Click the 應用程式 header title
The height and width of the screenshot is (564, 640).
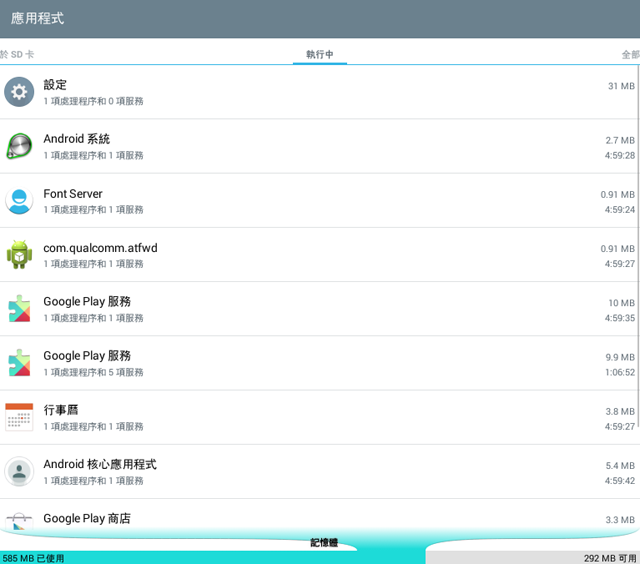[37, 18]
